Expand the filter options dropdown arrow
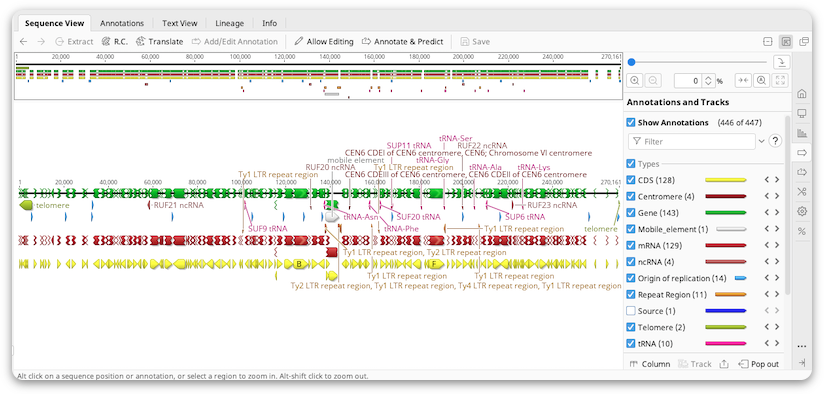The width and height of the screenshot is (824, 394). pos(761,141)
